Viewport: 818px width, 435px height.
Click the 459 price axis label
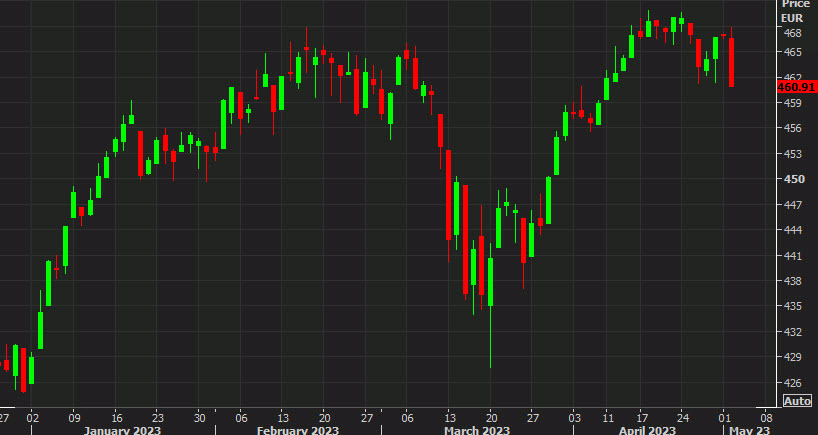coord(792,103)
